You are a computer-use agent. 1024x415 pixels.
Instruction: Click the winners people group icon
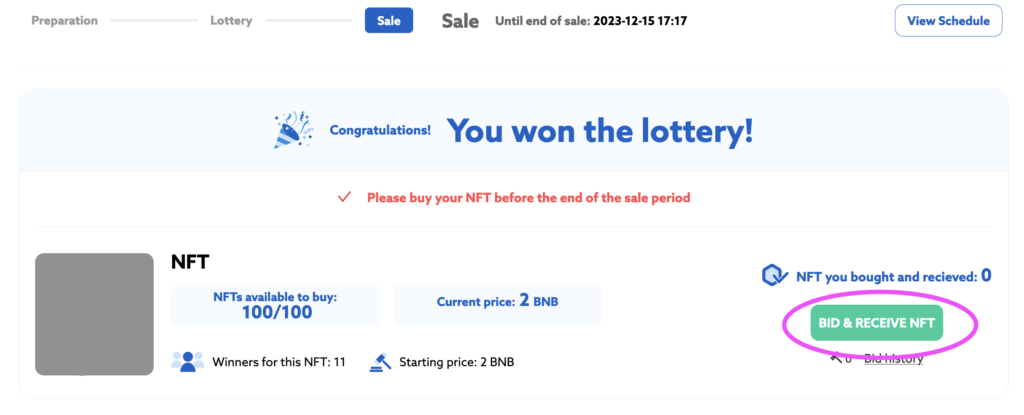pyautogui.click(x=187, y=361)
